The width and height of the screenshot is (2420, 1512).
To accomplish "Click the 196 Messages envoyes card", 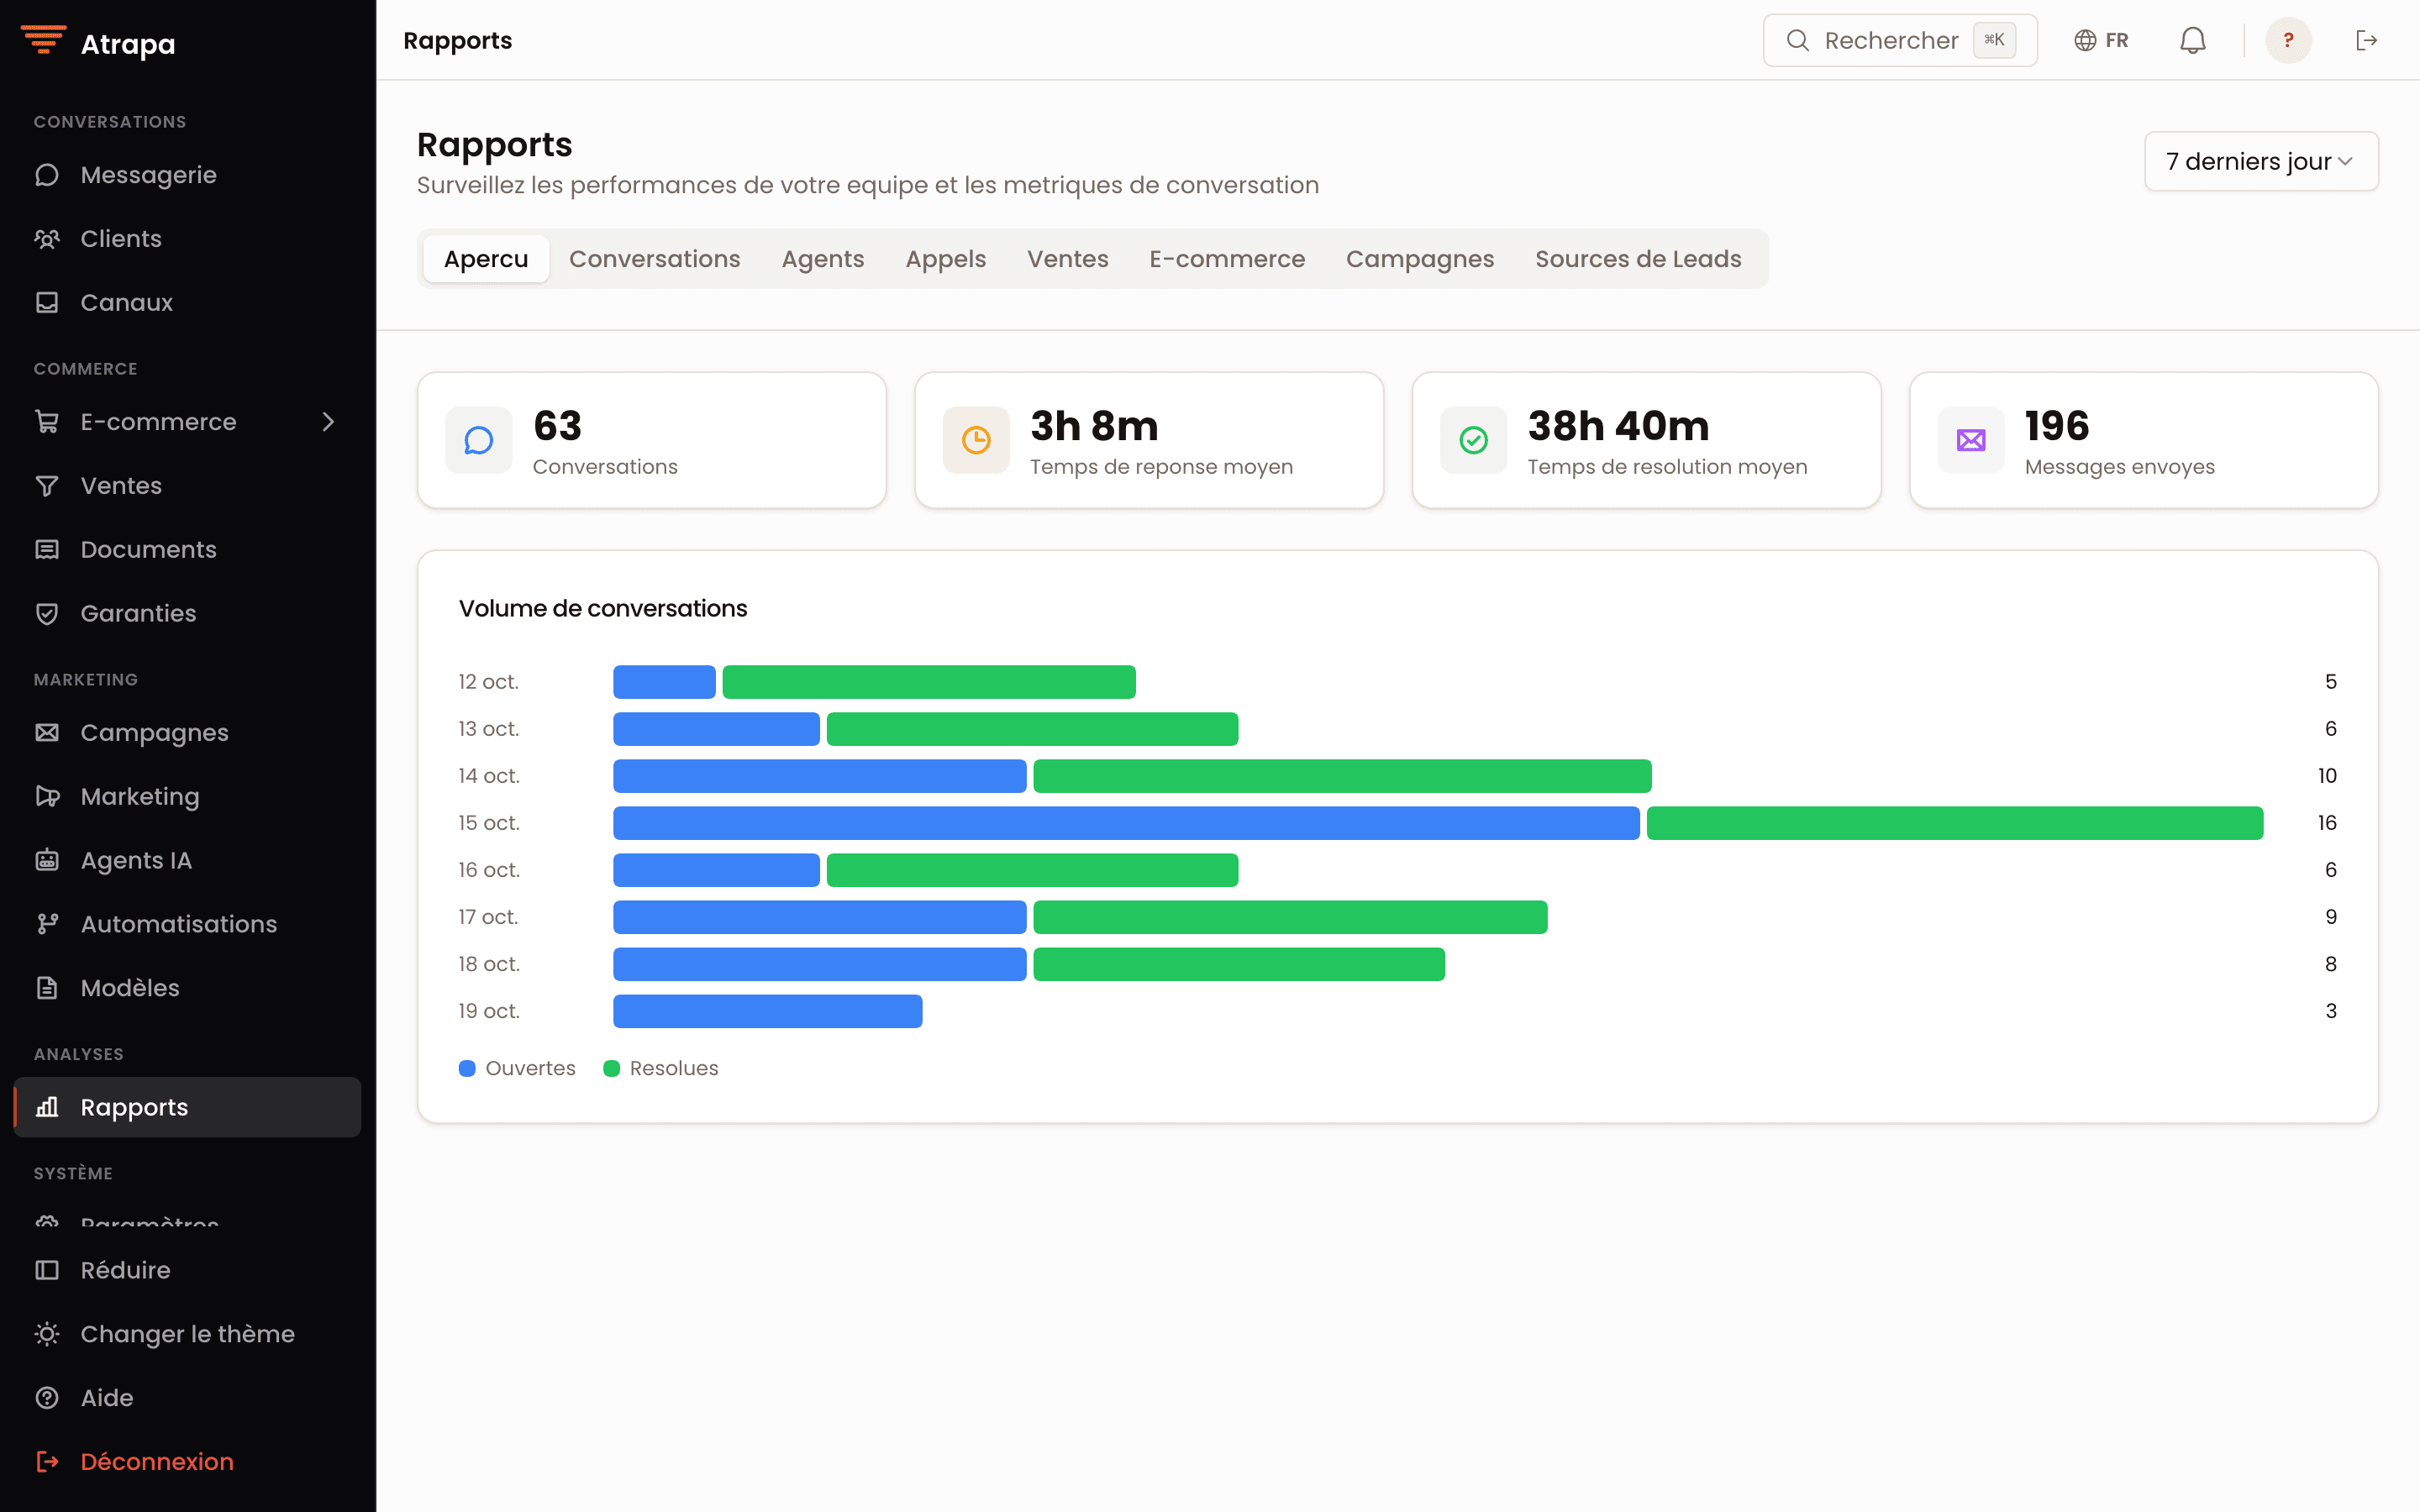I will 2144,440.
